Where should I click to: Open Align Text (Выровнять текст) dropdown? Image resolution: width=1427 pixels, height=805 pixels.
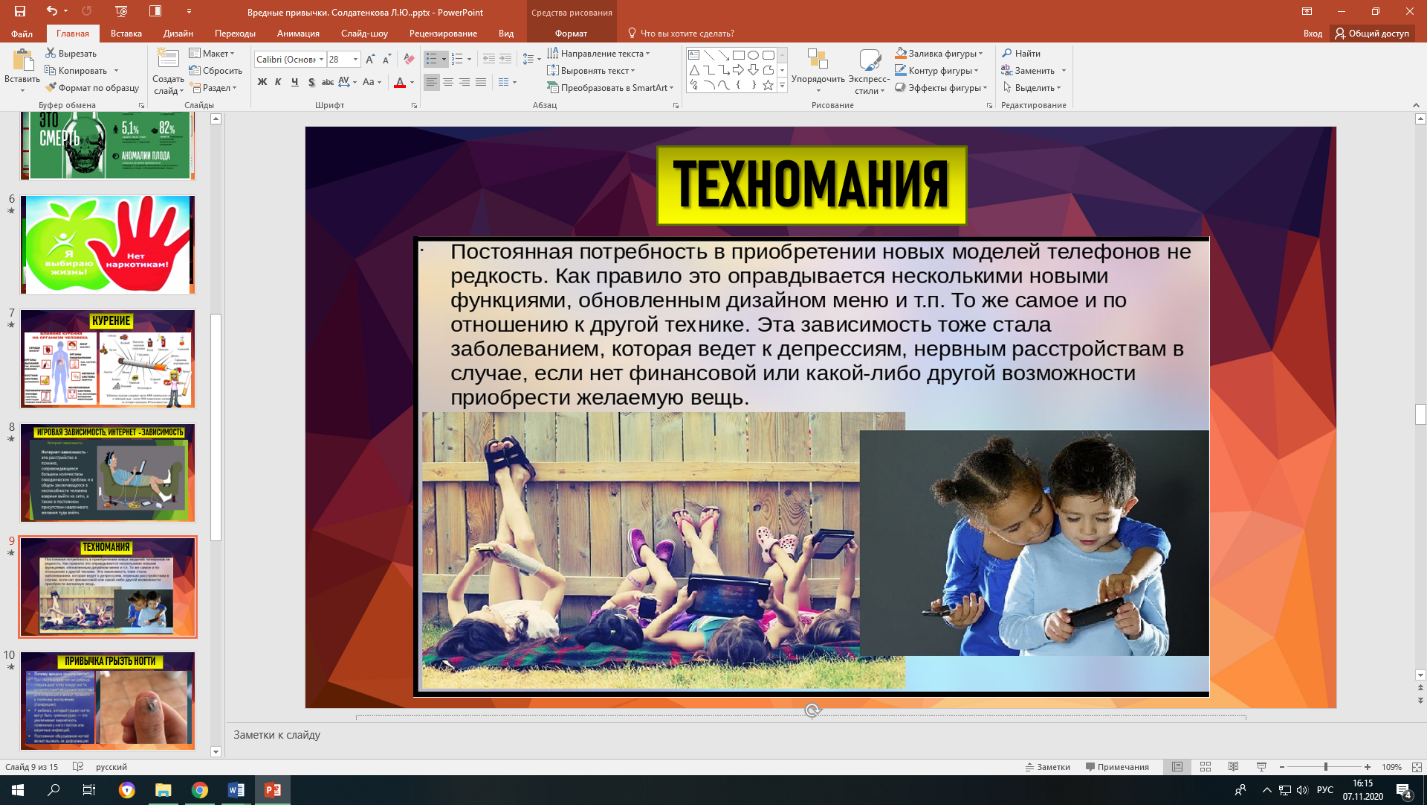point(592,71)
